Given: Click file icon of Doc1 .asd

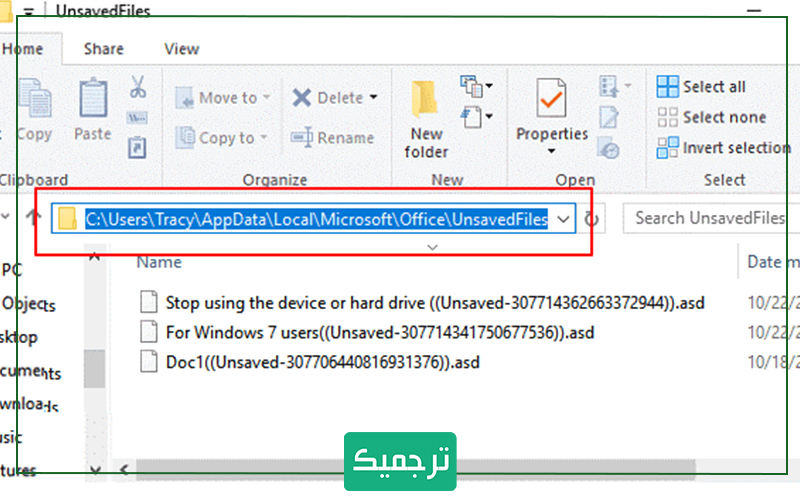Looking at the screenshot, I should 148,362.
